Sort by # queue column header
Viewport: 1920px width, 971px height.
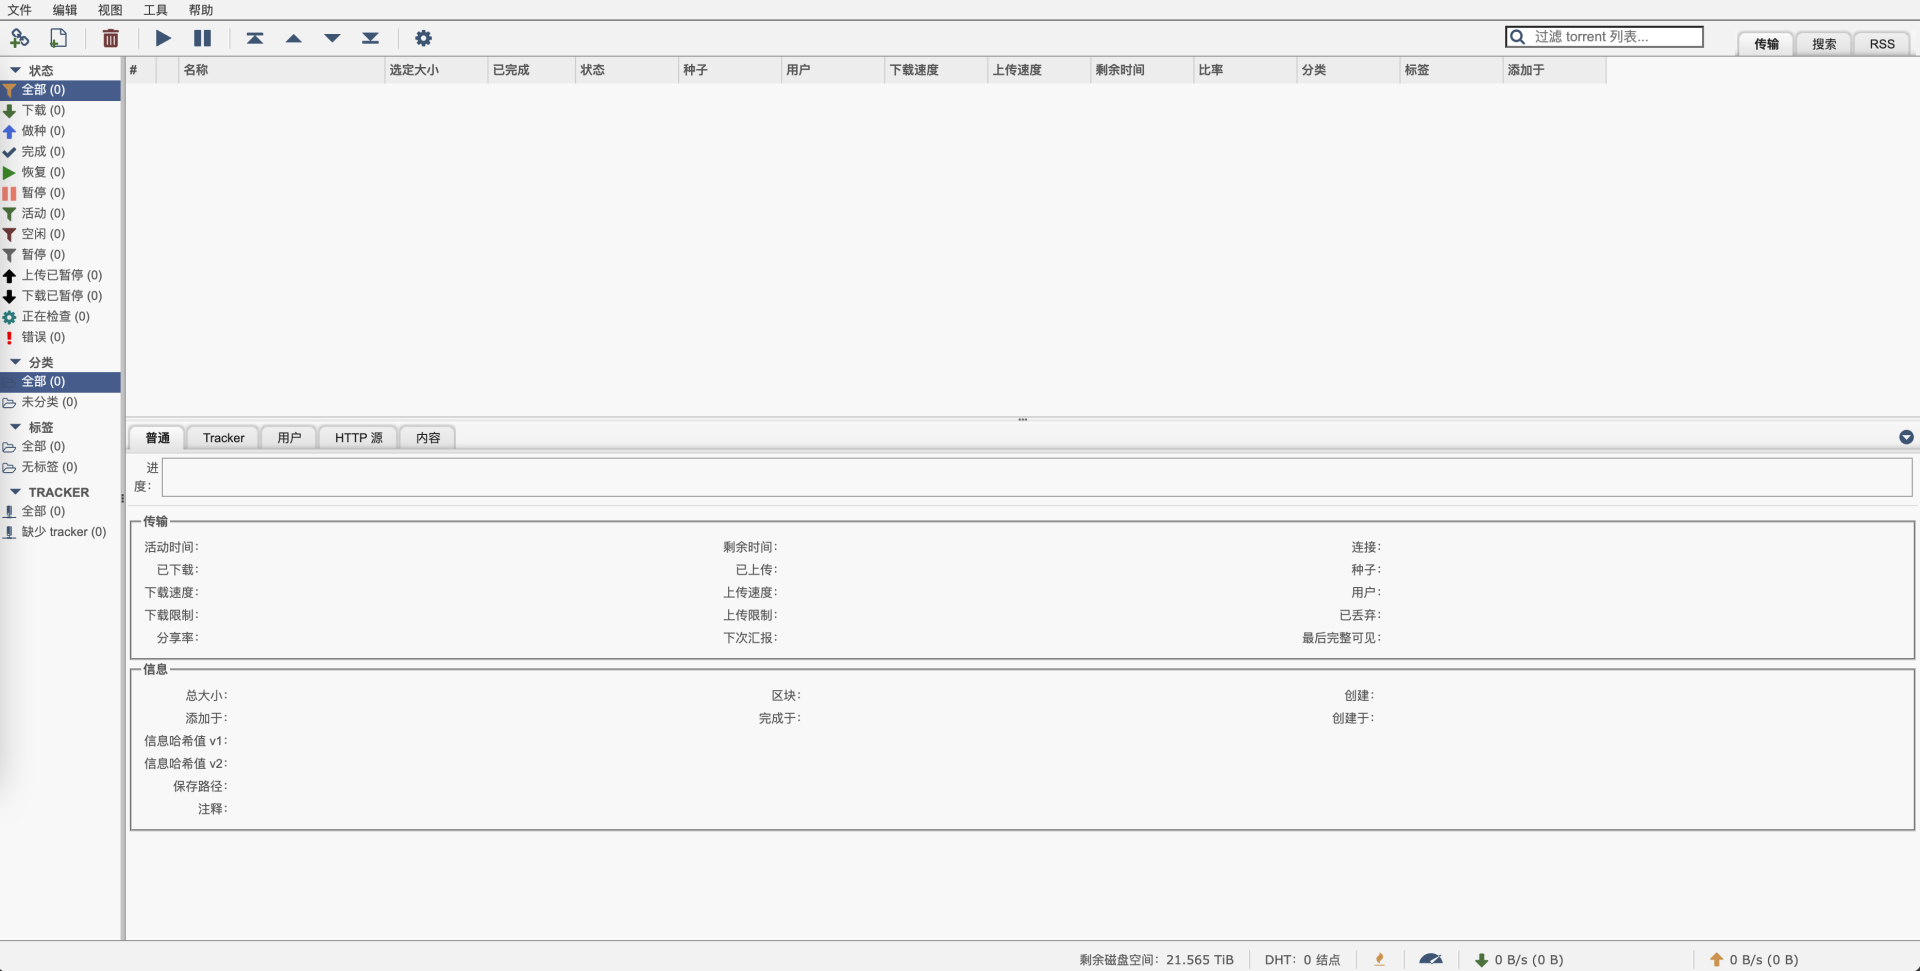point(140,70)
